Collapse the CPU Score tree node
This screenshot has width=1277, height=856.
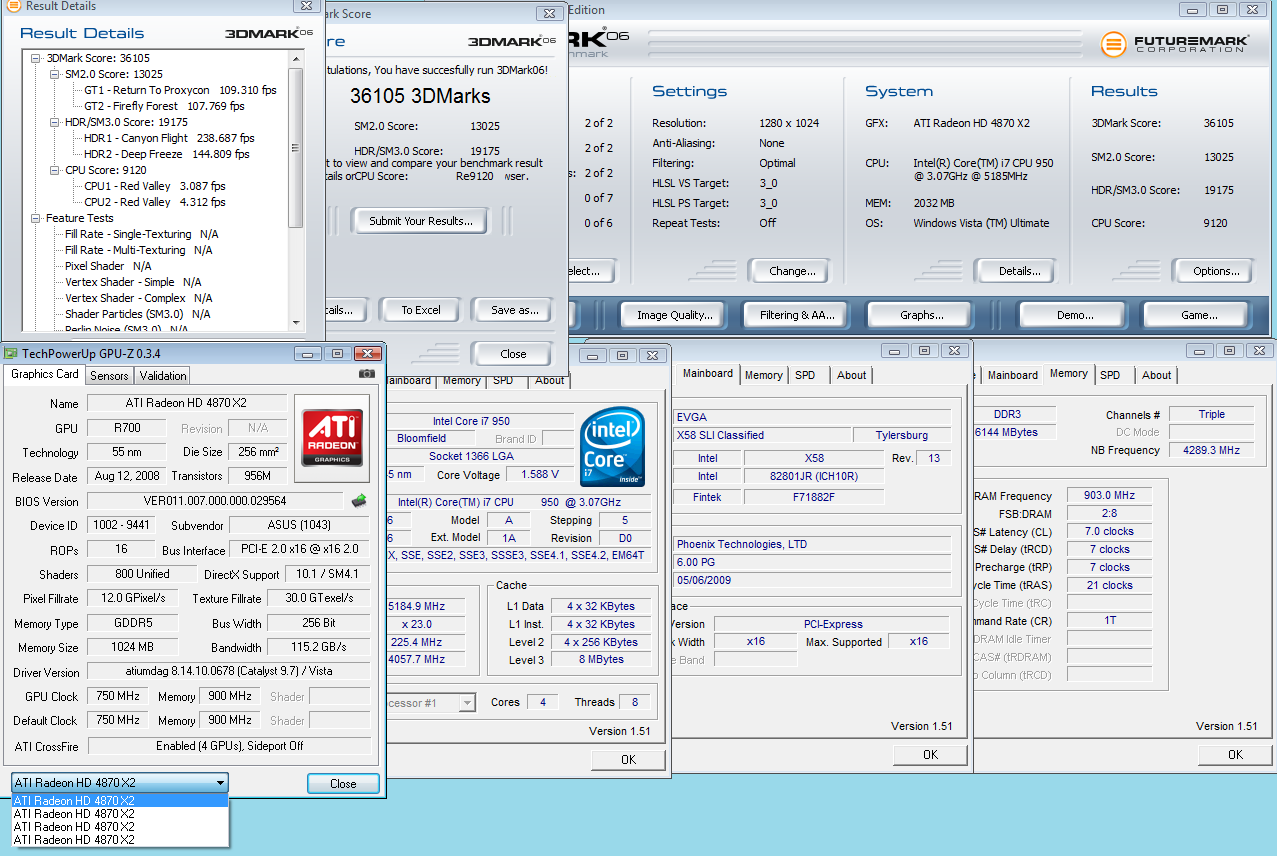point(55,170)
